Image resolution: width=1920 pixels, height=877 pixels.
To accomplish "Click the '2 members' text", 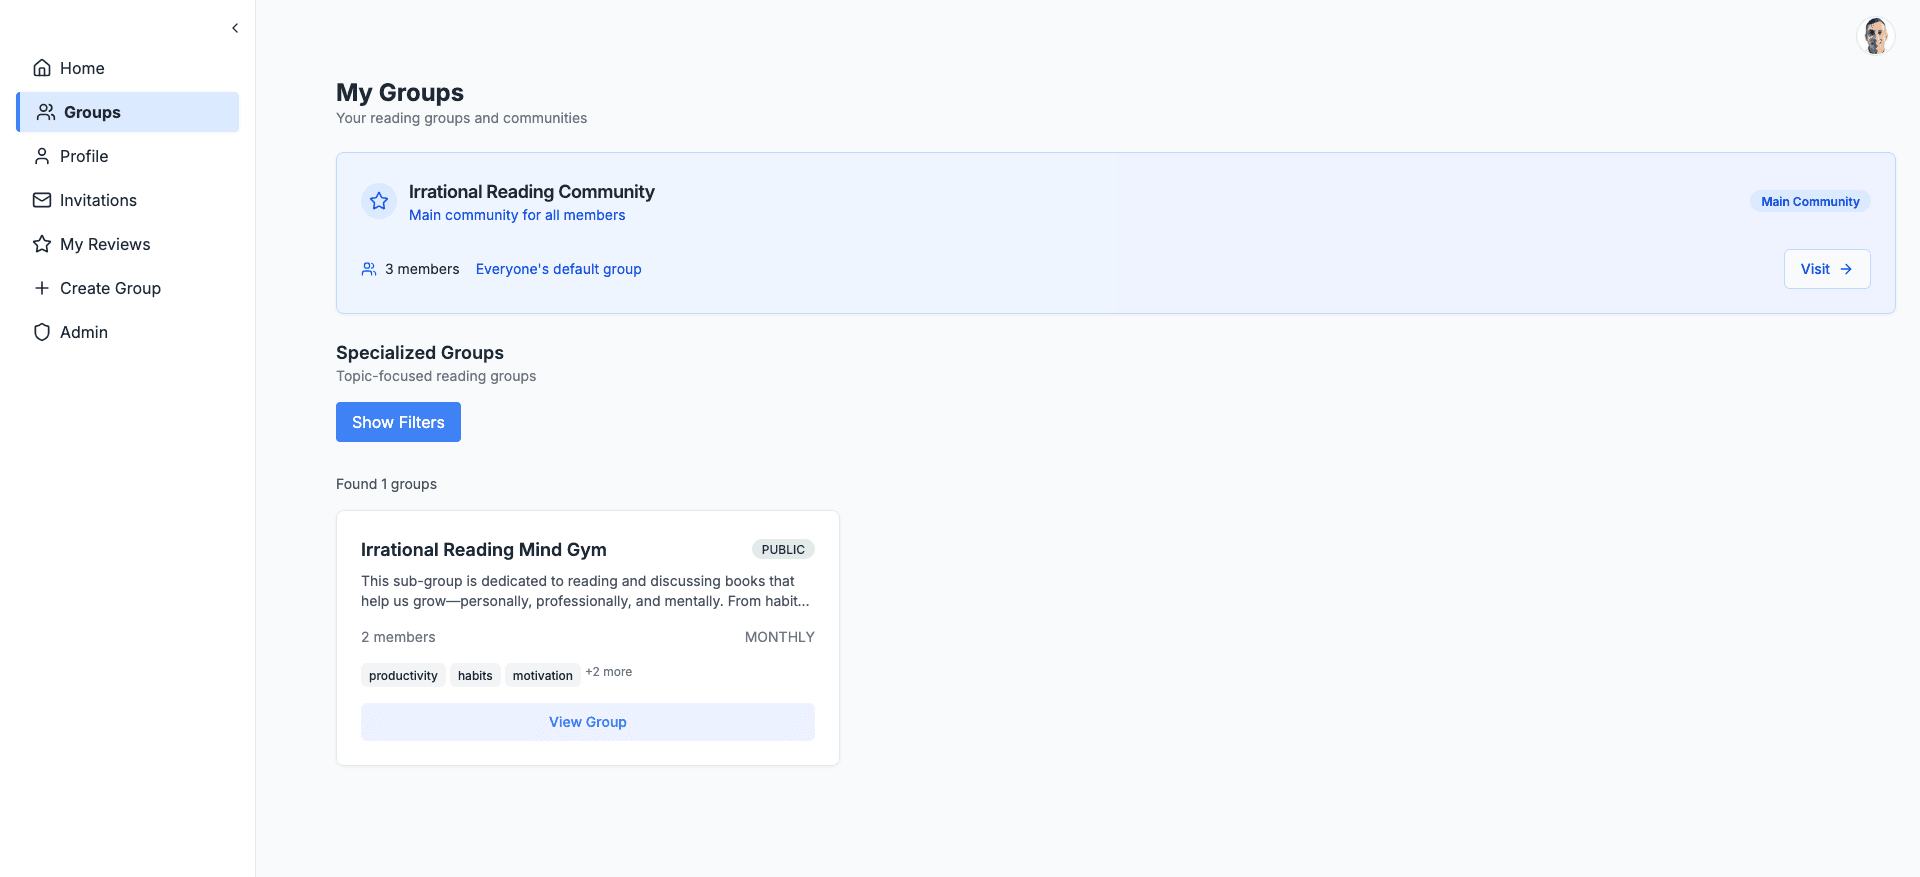I will [x=398, y=637].
